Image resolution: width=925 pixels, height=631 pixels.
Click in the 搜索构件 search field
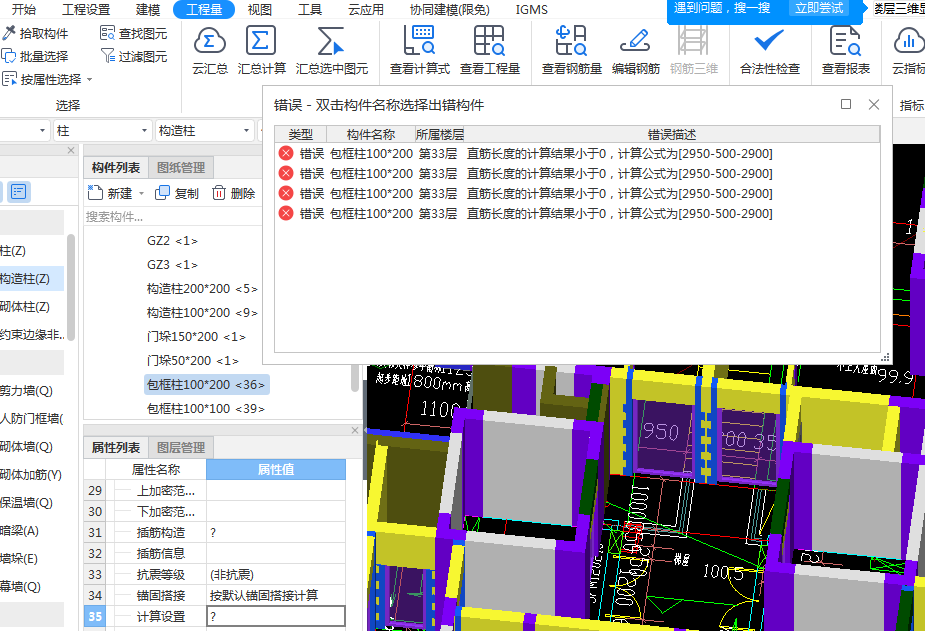coord(172,216)
